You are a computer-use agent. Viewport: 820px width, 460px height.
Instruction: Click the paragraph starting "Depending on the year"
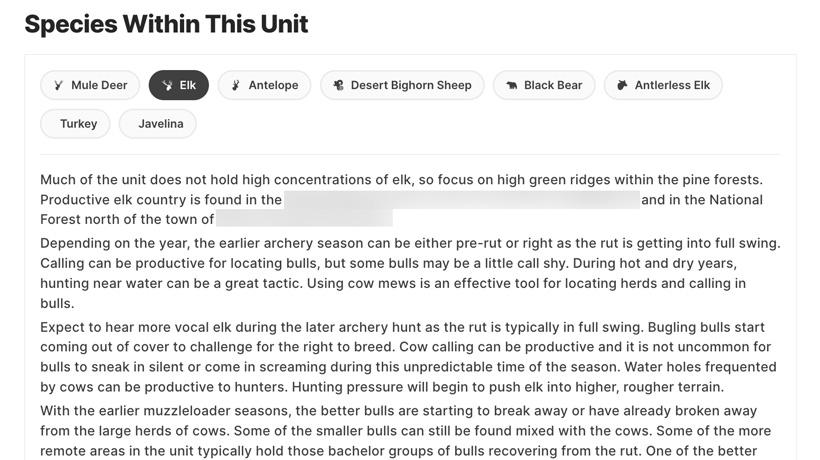pos(410,273)
